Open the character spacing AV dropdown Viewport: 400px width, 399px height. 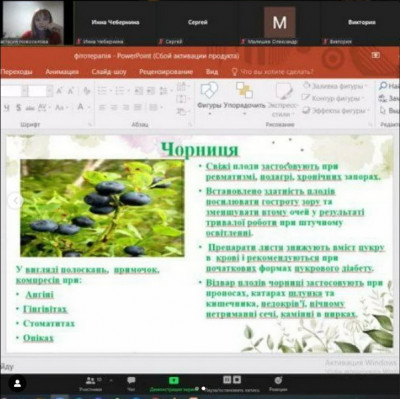point(44,108)
